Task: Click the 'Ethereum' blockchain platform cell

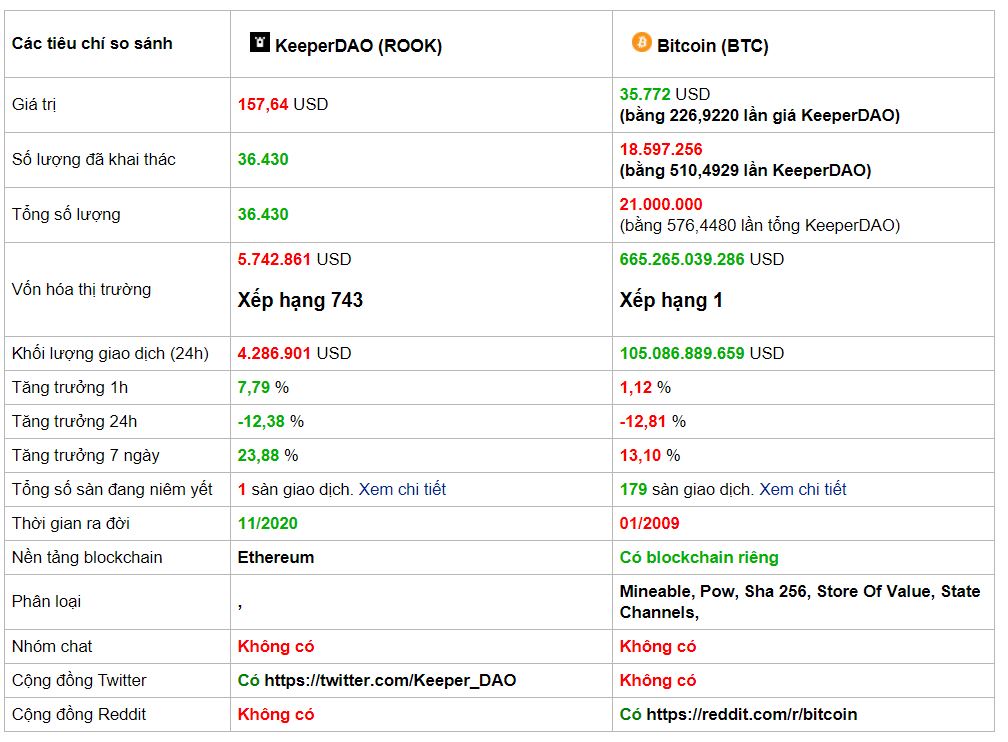Action: [275, 557]
